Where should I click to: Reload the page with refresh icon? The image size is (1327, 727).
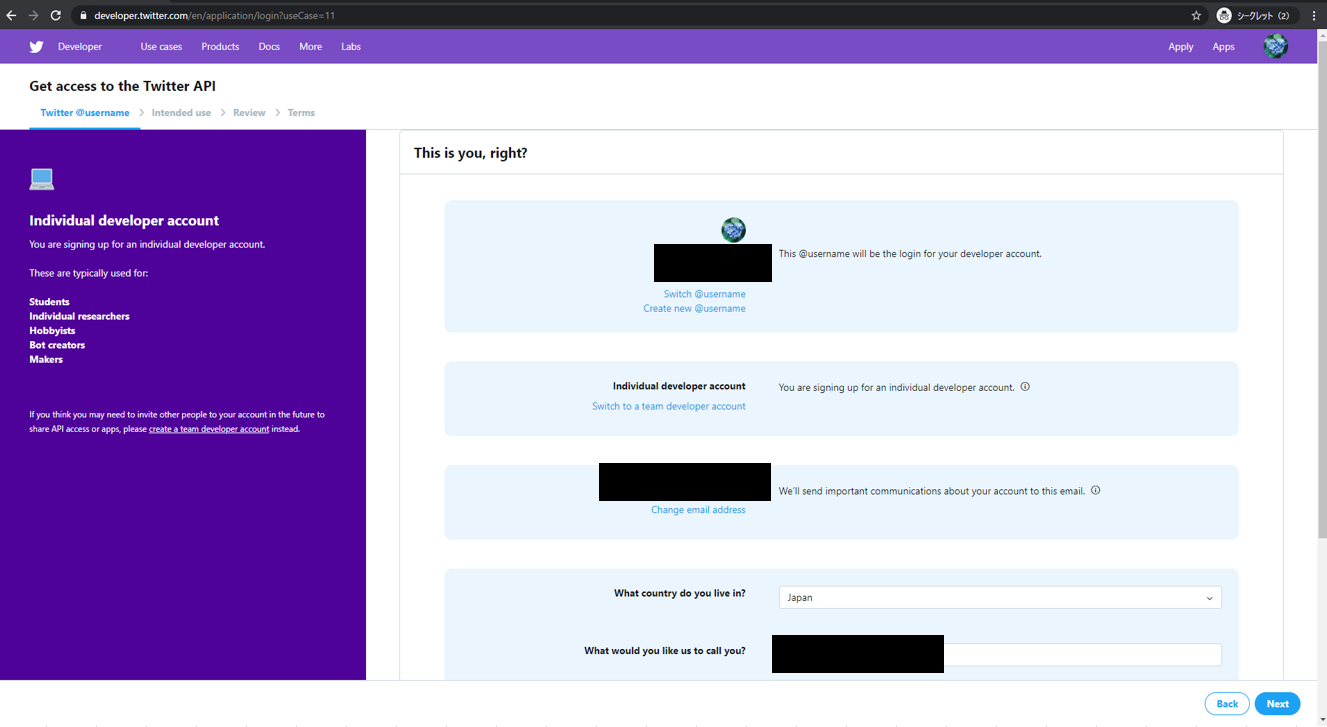[56, 15]
